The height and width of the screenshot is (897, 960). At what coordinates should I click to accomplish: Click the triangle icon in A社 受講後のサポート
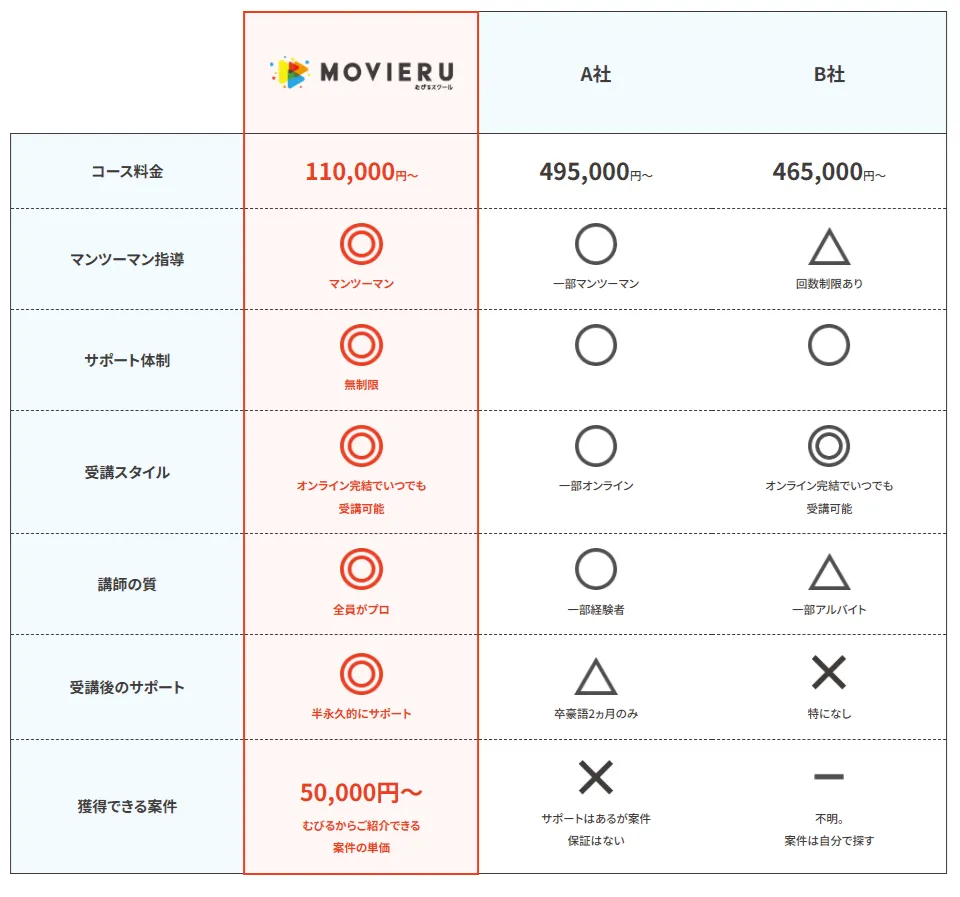click(x=596, y=676)
